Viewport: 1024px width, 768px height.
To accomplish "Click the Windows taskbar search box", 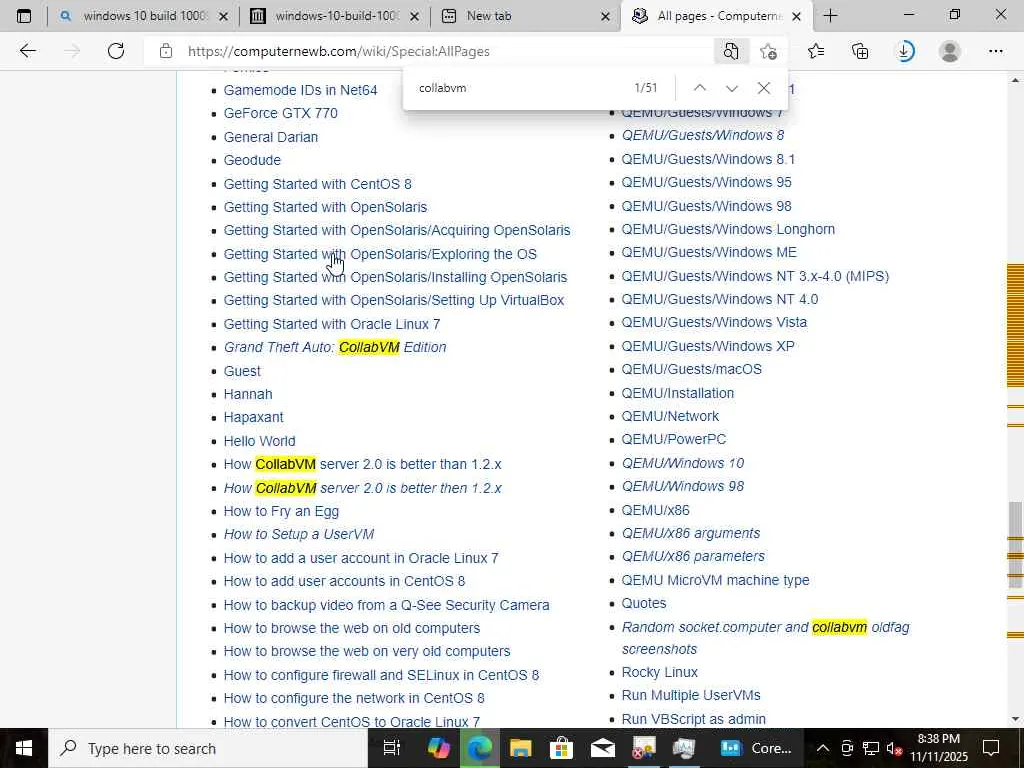I will click(x=208, y=748).
